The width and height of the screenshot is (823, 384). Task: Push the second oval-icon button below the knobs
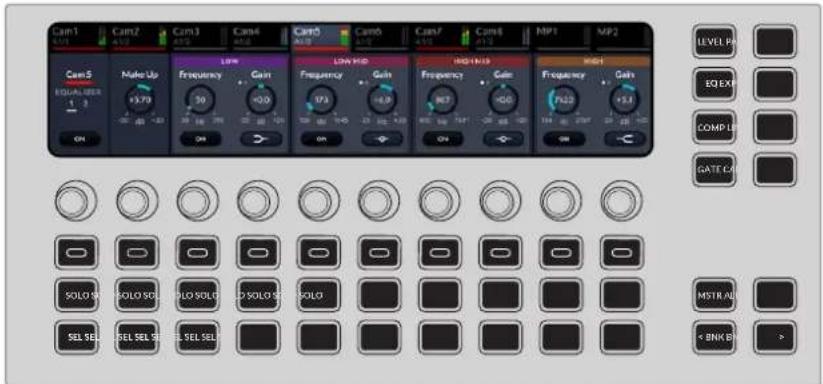click(x=137, y=252)
